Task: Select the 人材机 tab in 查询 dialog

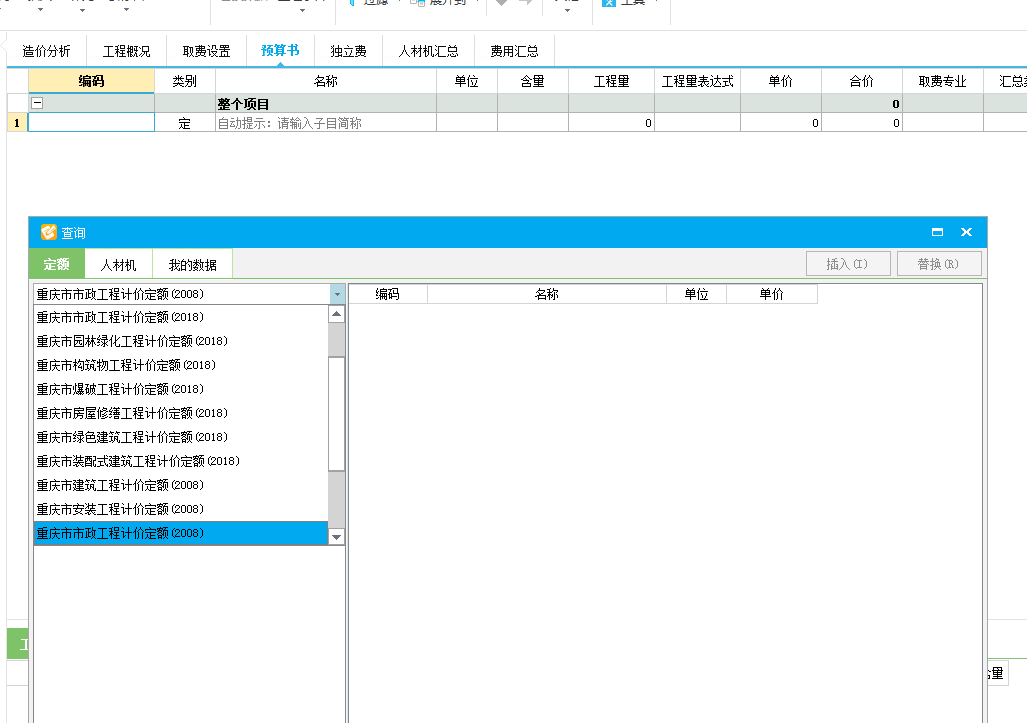Action: pyautogui.click(x=119, y=265)
